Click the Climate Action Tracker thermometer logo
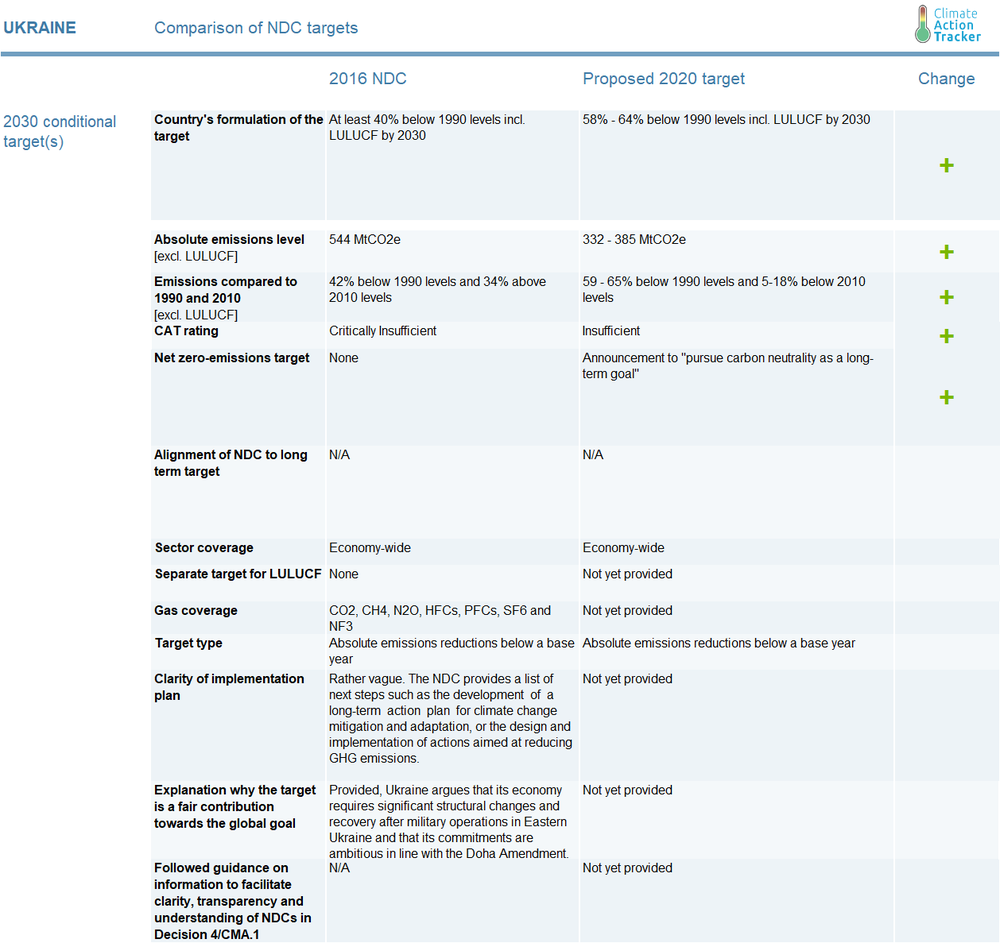This screenshot has height=943, width=1000. [x=948, y=25]
